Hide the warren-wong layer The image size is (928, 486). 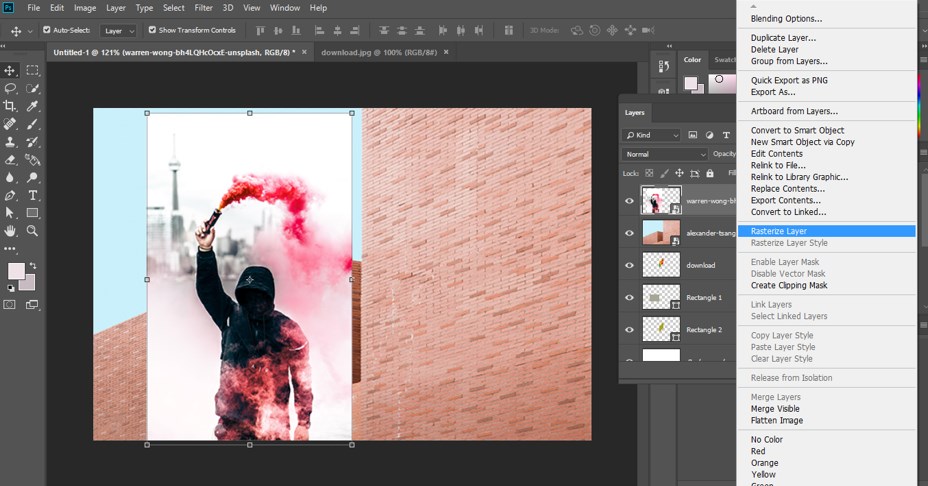coord(630,201)
